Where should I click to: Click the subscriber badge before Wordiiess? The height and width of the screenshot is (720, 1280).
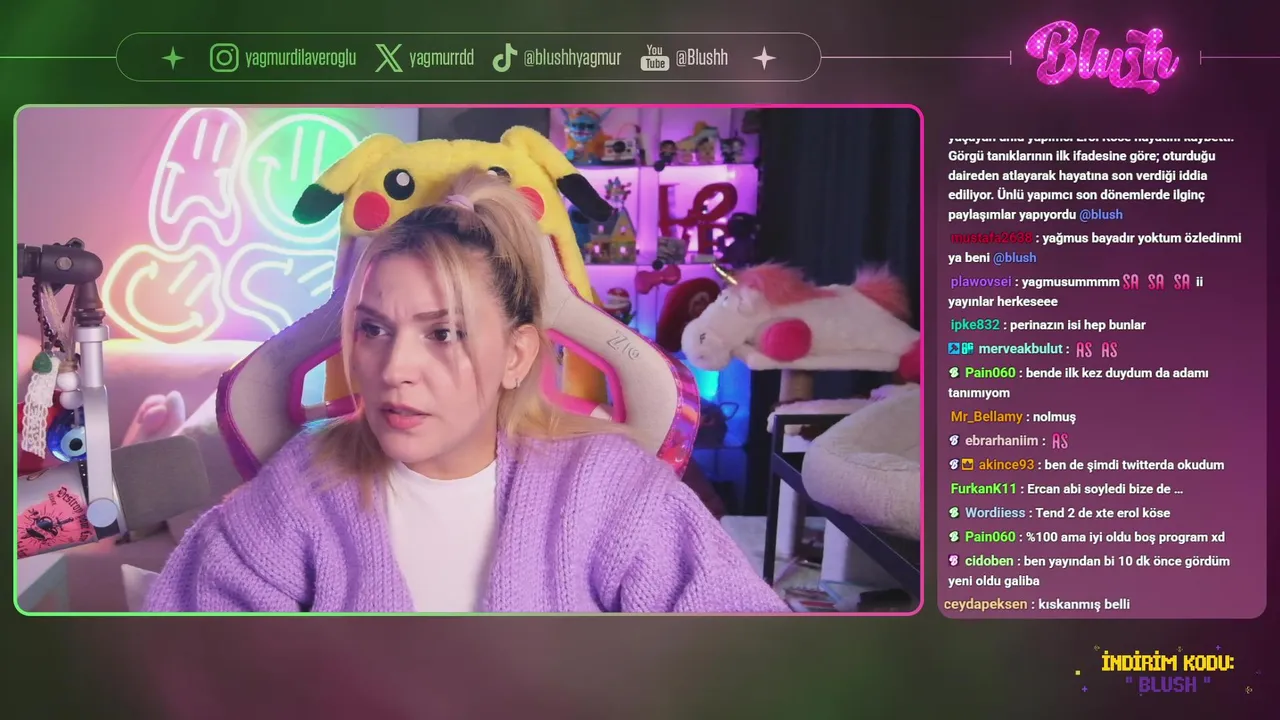(x=954, y=513)
